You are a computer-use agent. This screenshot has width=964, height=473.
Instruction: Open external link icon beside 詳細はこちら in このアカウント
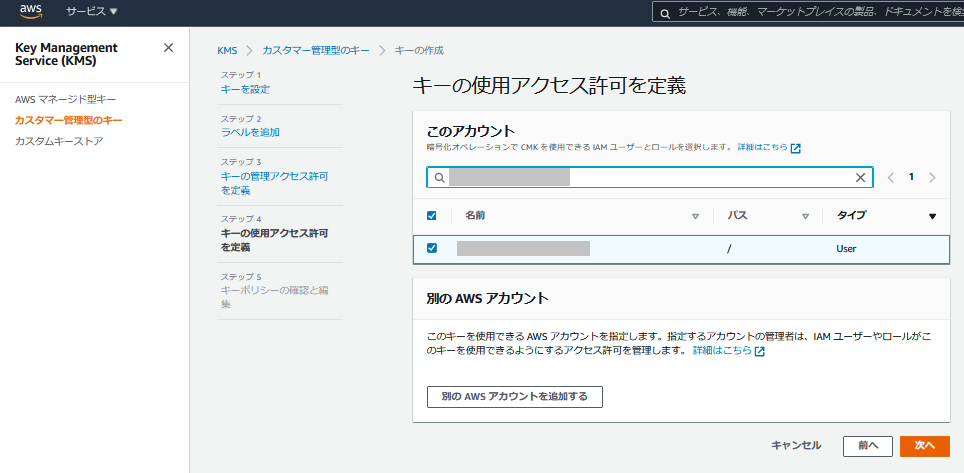796,148
